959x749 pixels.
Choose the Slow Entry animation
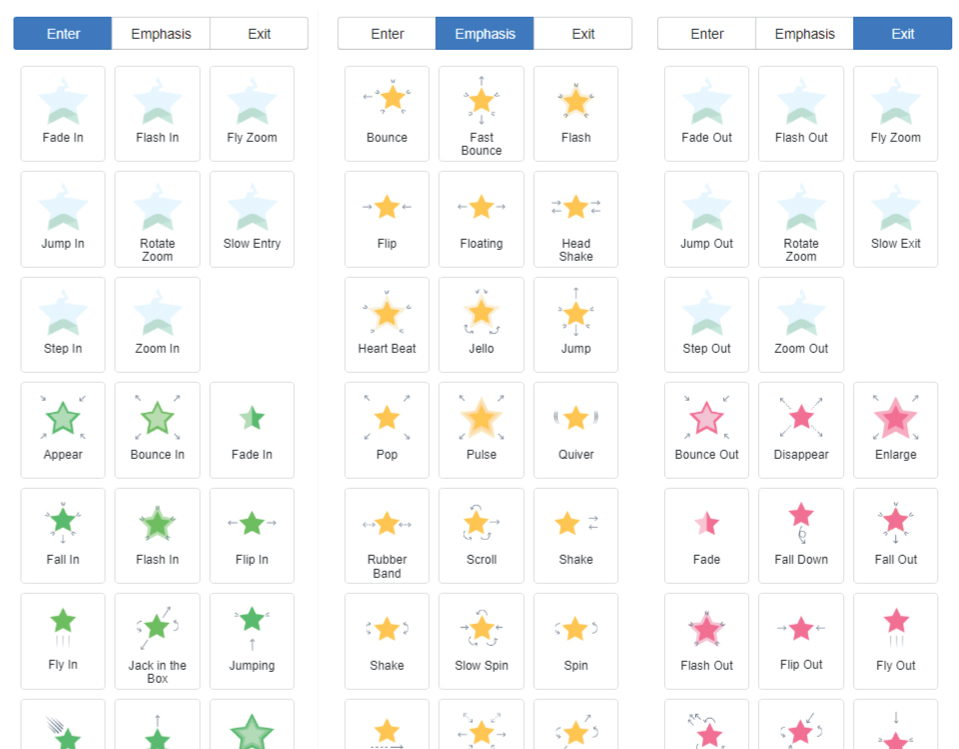pos(252,219)
